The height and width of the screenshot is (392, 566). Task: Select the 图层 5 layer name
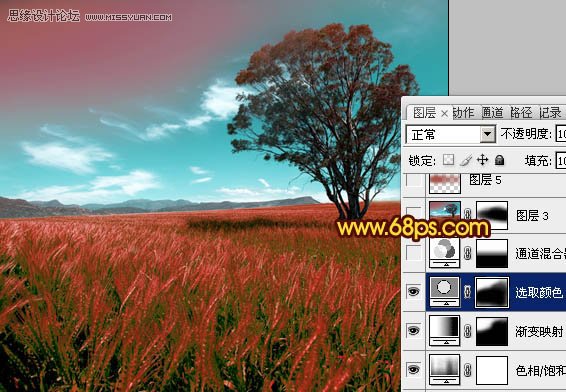tap(485, 179)
